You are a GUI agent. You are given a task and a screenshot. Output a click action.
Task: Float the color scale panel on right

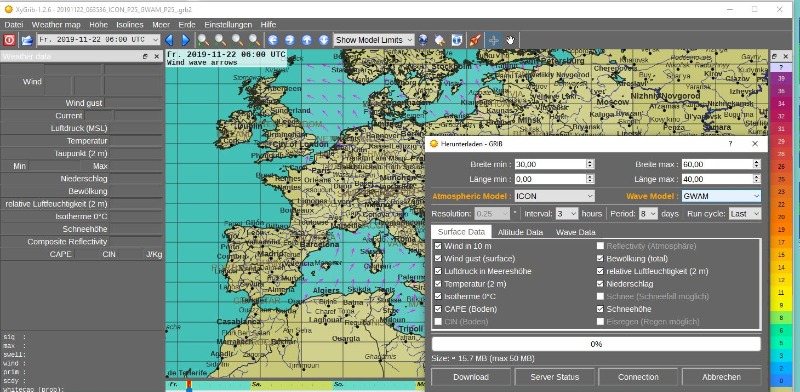coord(774,56)
